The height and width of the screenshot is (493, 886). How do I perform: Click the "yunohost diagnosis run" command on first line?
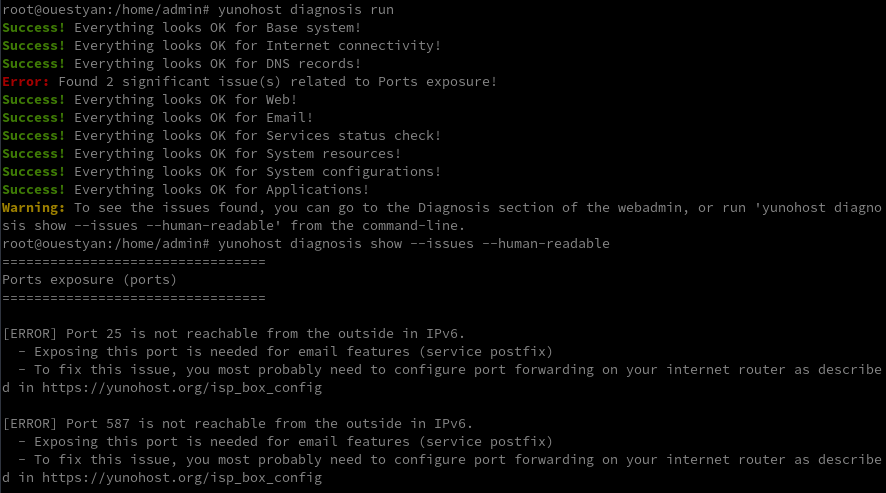tap(305, 10)
